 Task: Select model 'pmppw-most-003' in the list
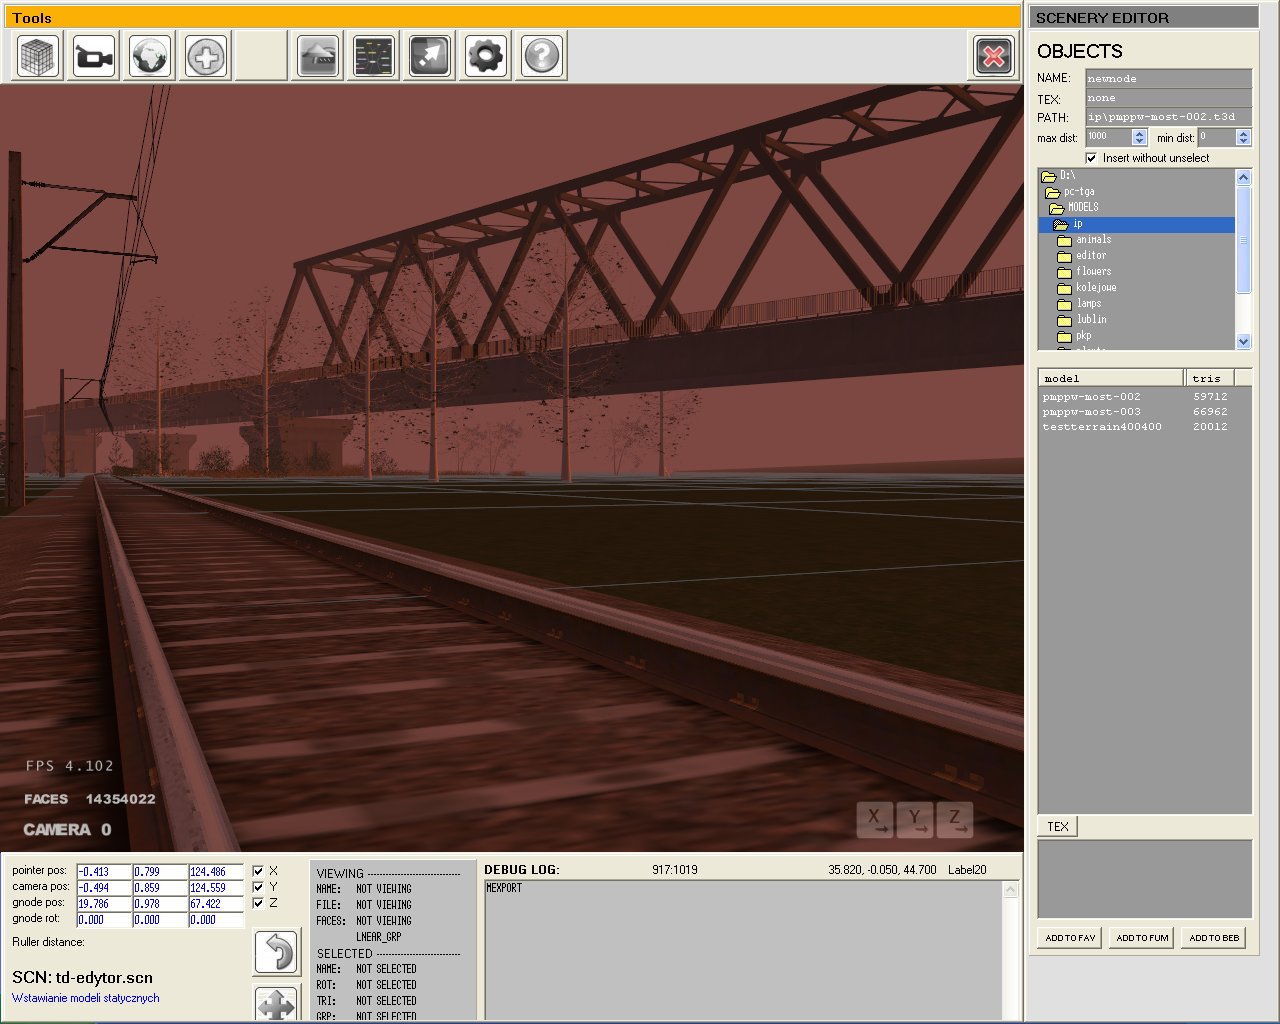point(1091,412)
